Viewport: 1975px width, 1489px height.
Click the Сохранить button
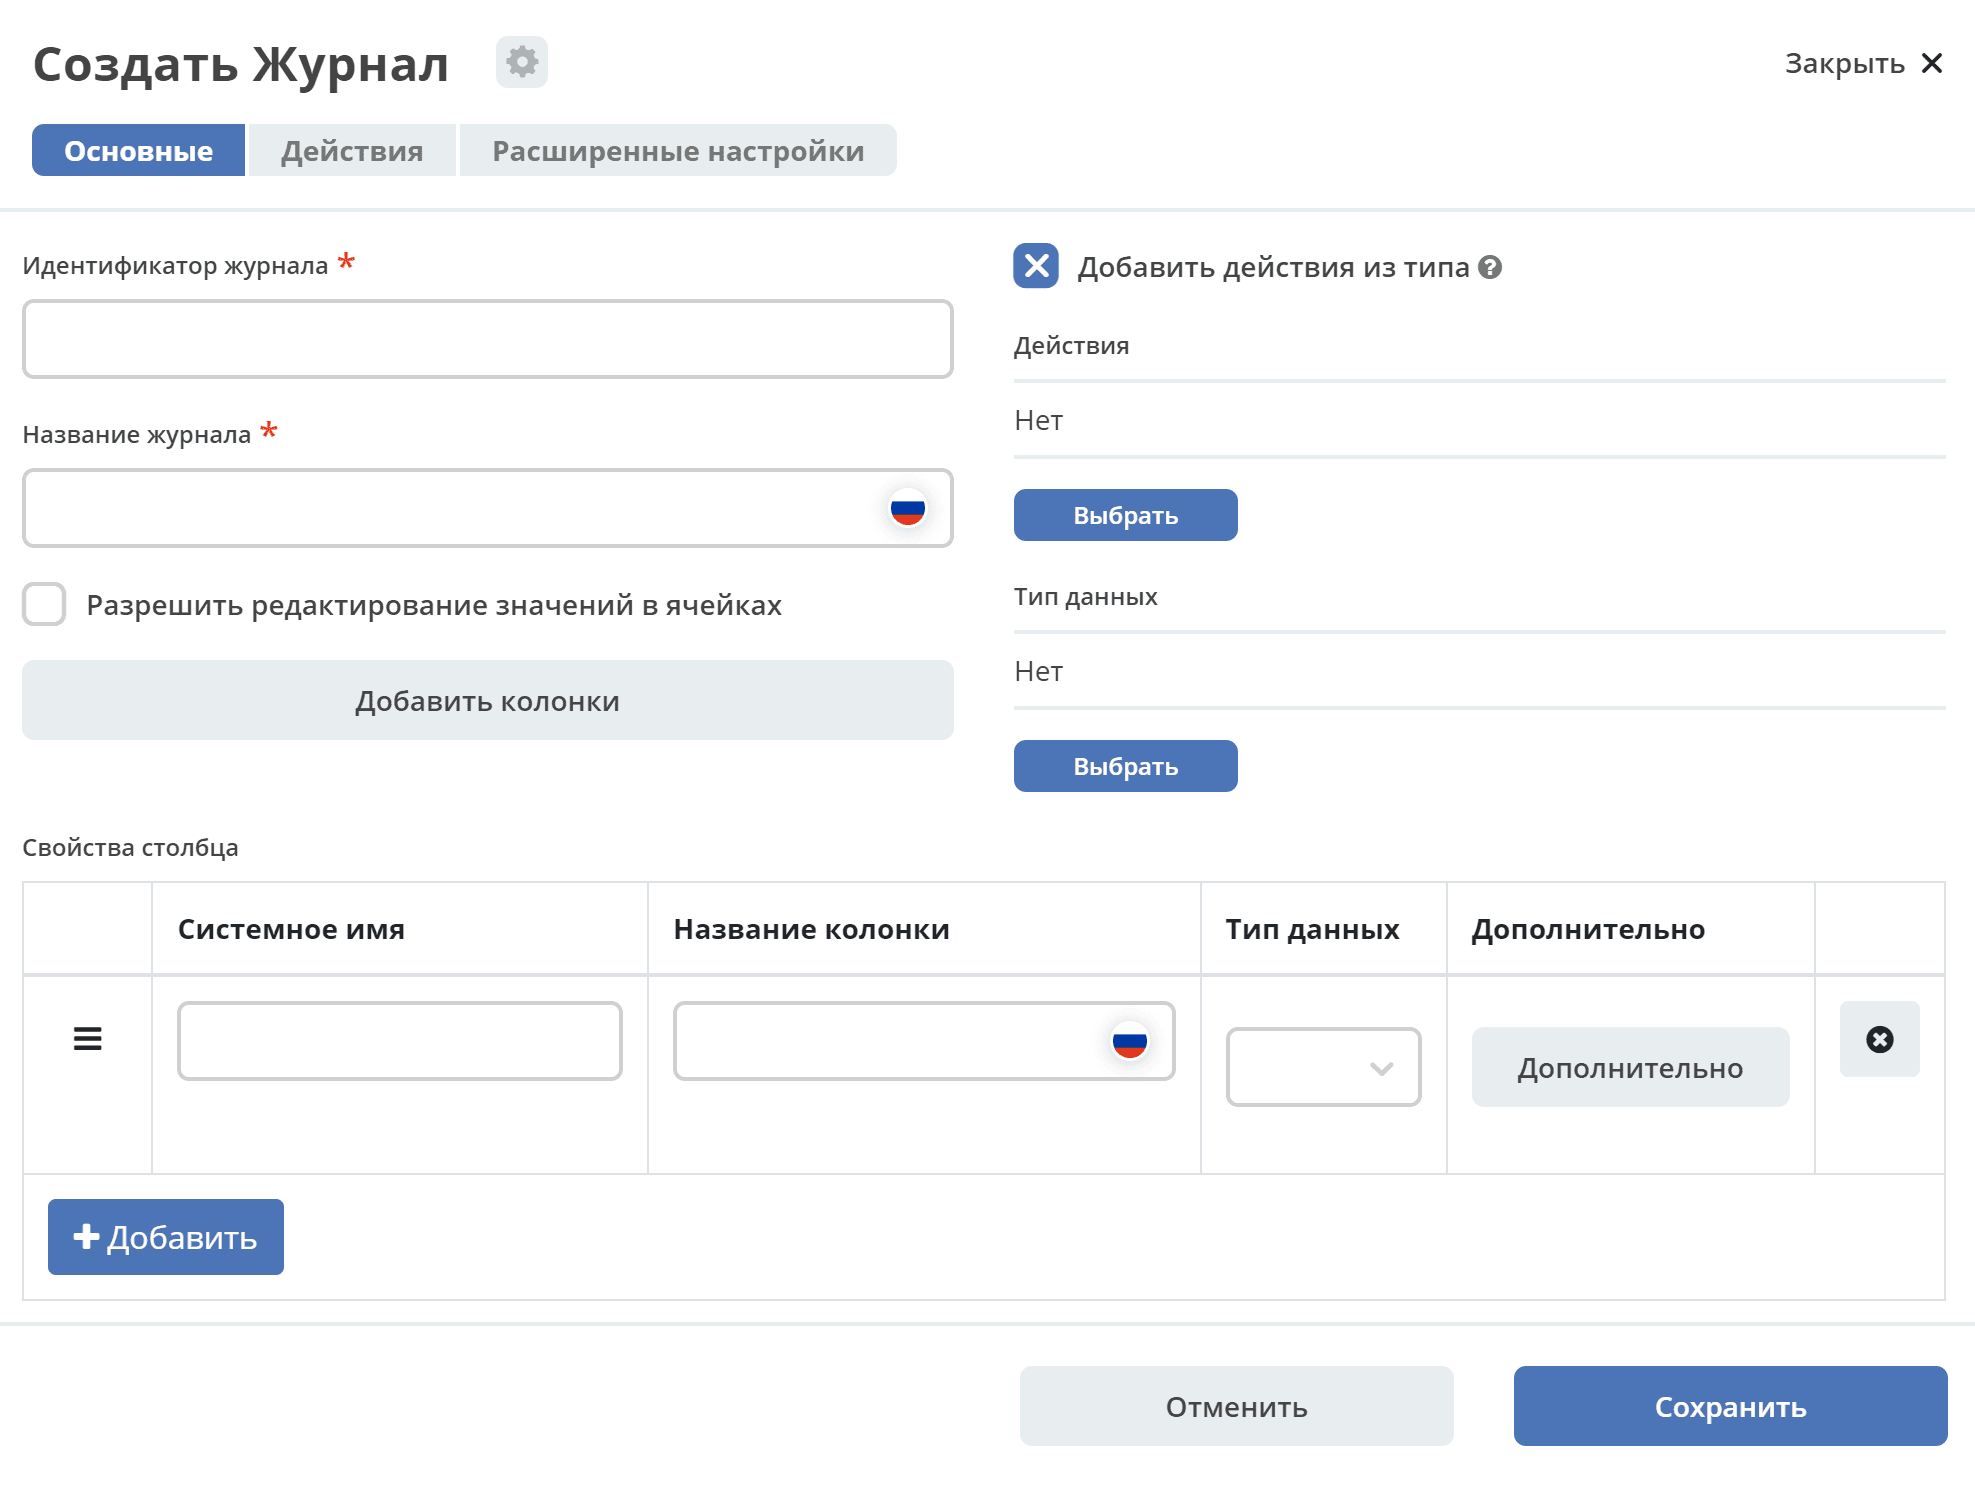point(1731,1406)
